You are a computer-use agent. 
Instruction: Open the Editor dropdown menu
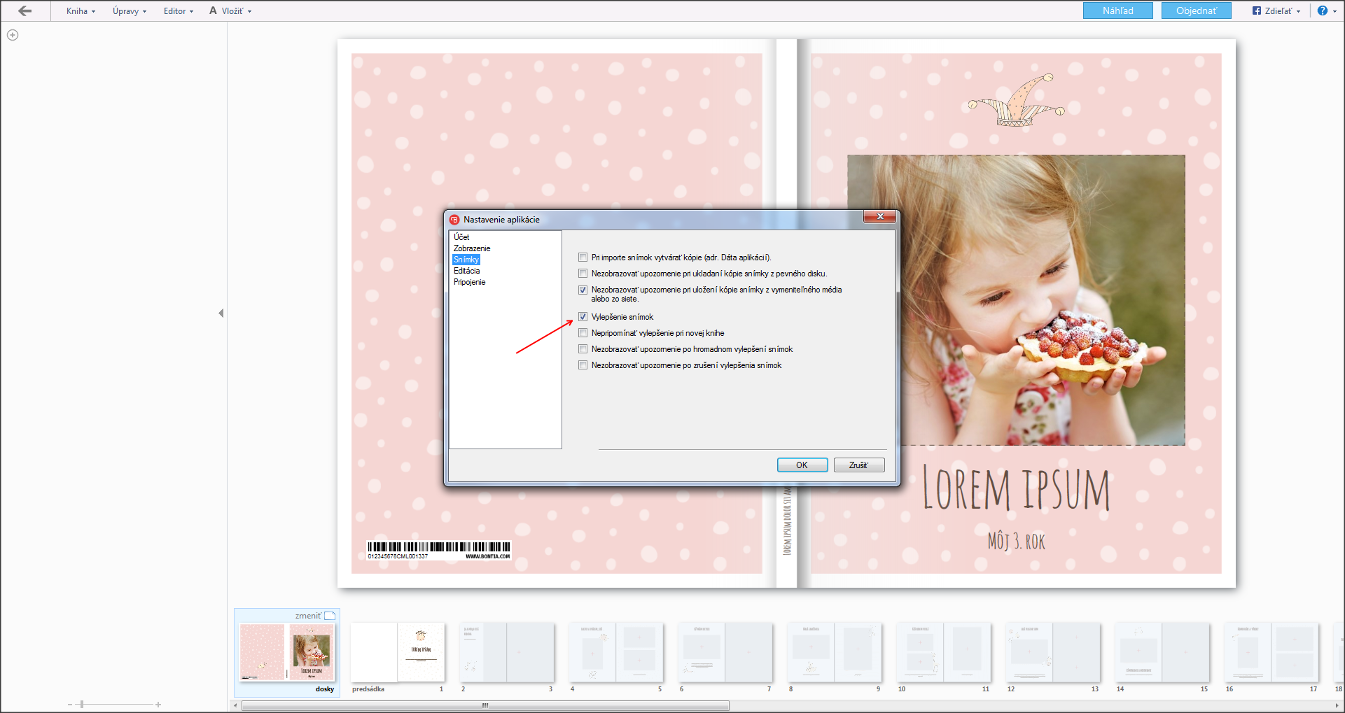[x=178, y=11]
